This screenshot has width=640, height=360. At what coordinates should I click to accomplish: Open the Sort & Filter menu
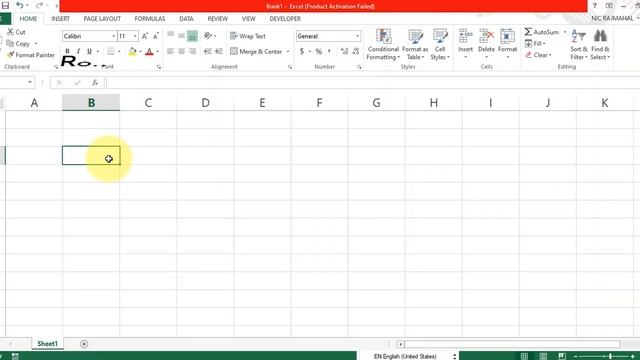(x=579, y=44)
